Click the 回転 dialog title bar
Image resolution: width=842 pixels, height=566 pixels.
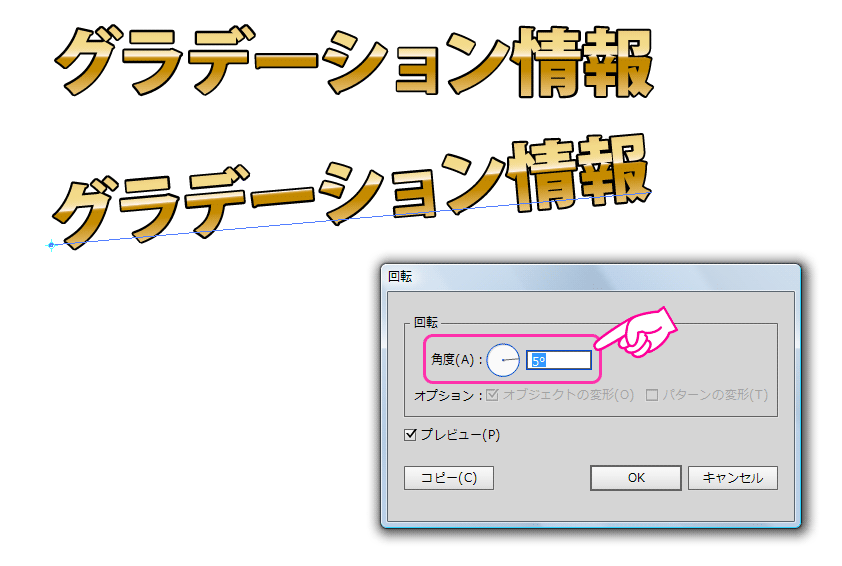tap(591, 277)
